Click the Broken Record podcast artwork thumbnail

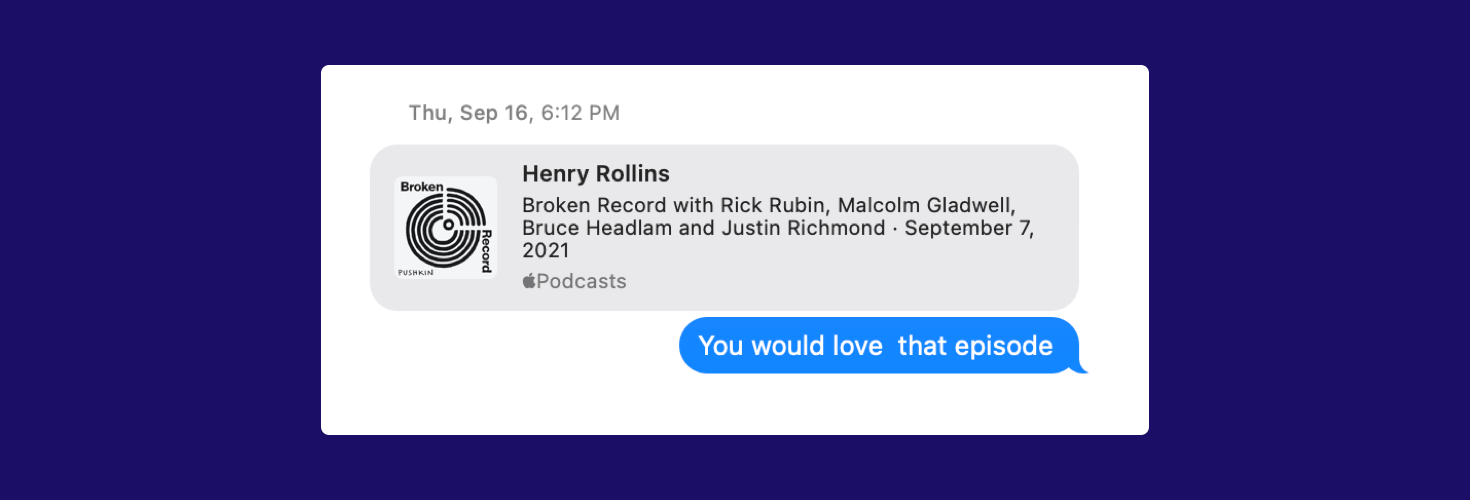click(446, 227)
